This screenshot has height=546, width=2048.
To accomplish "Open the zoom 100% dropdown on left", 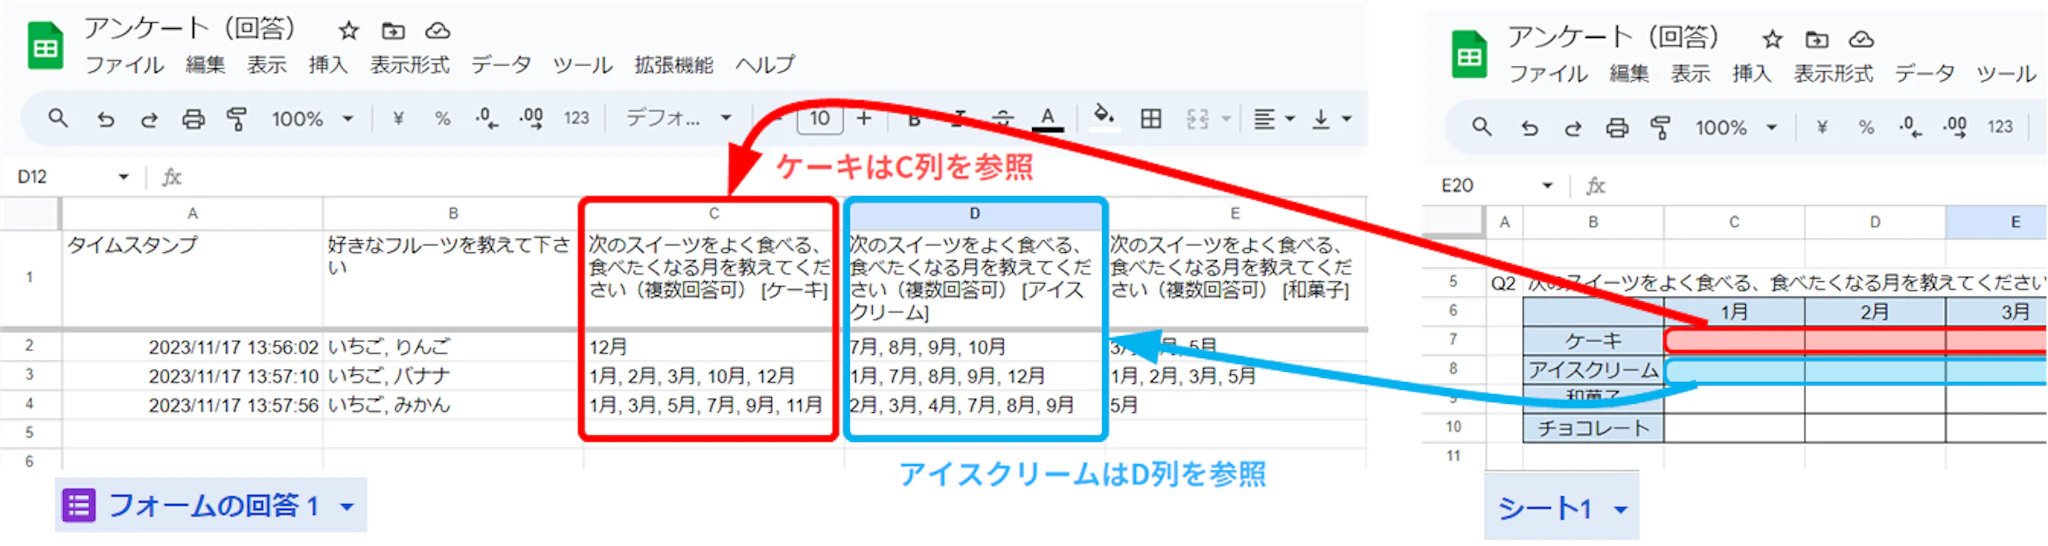I will (x=312, y=119).
